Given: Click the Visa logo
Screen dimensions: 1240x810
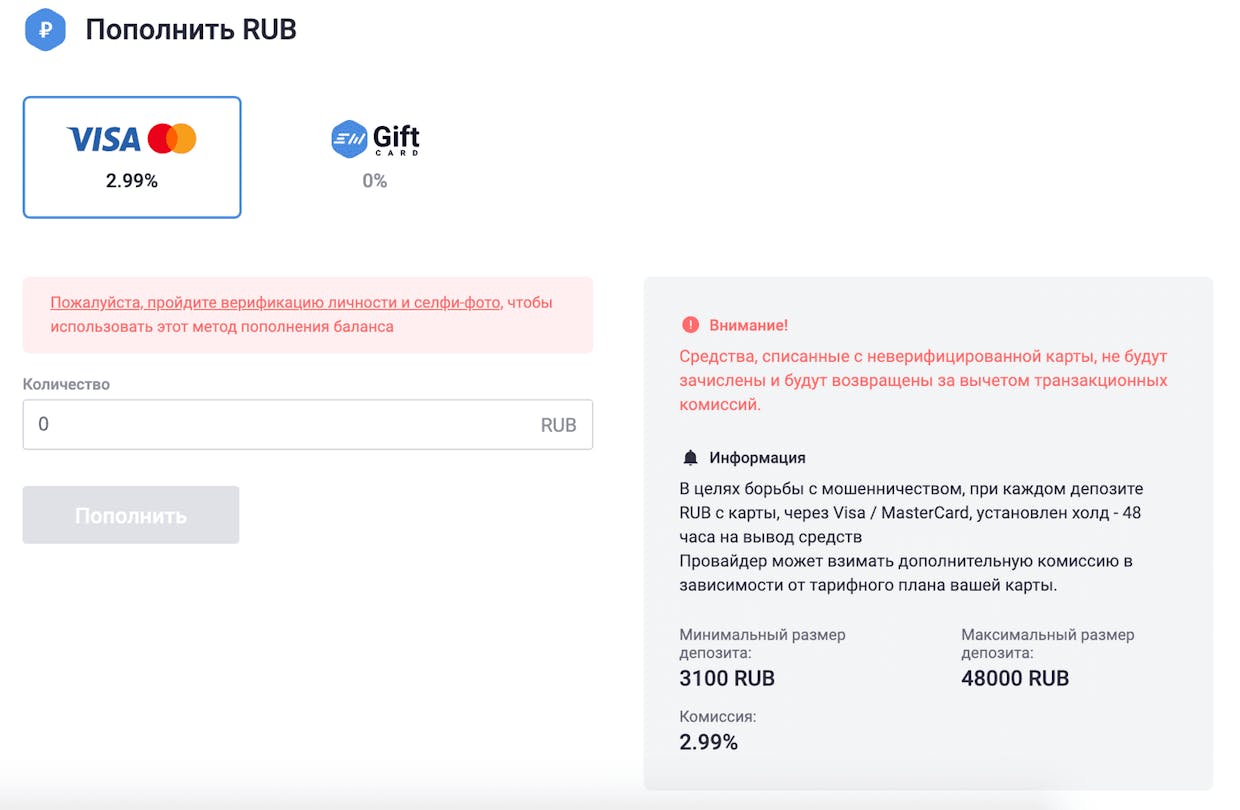Looking at the screenshot, I should 104,139.
